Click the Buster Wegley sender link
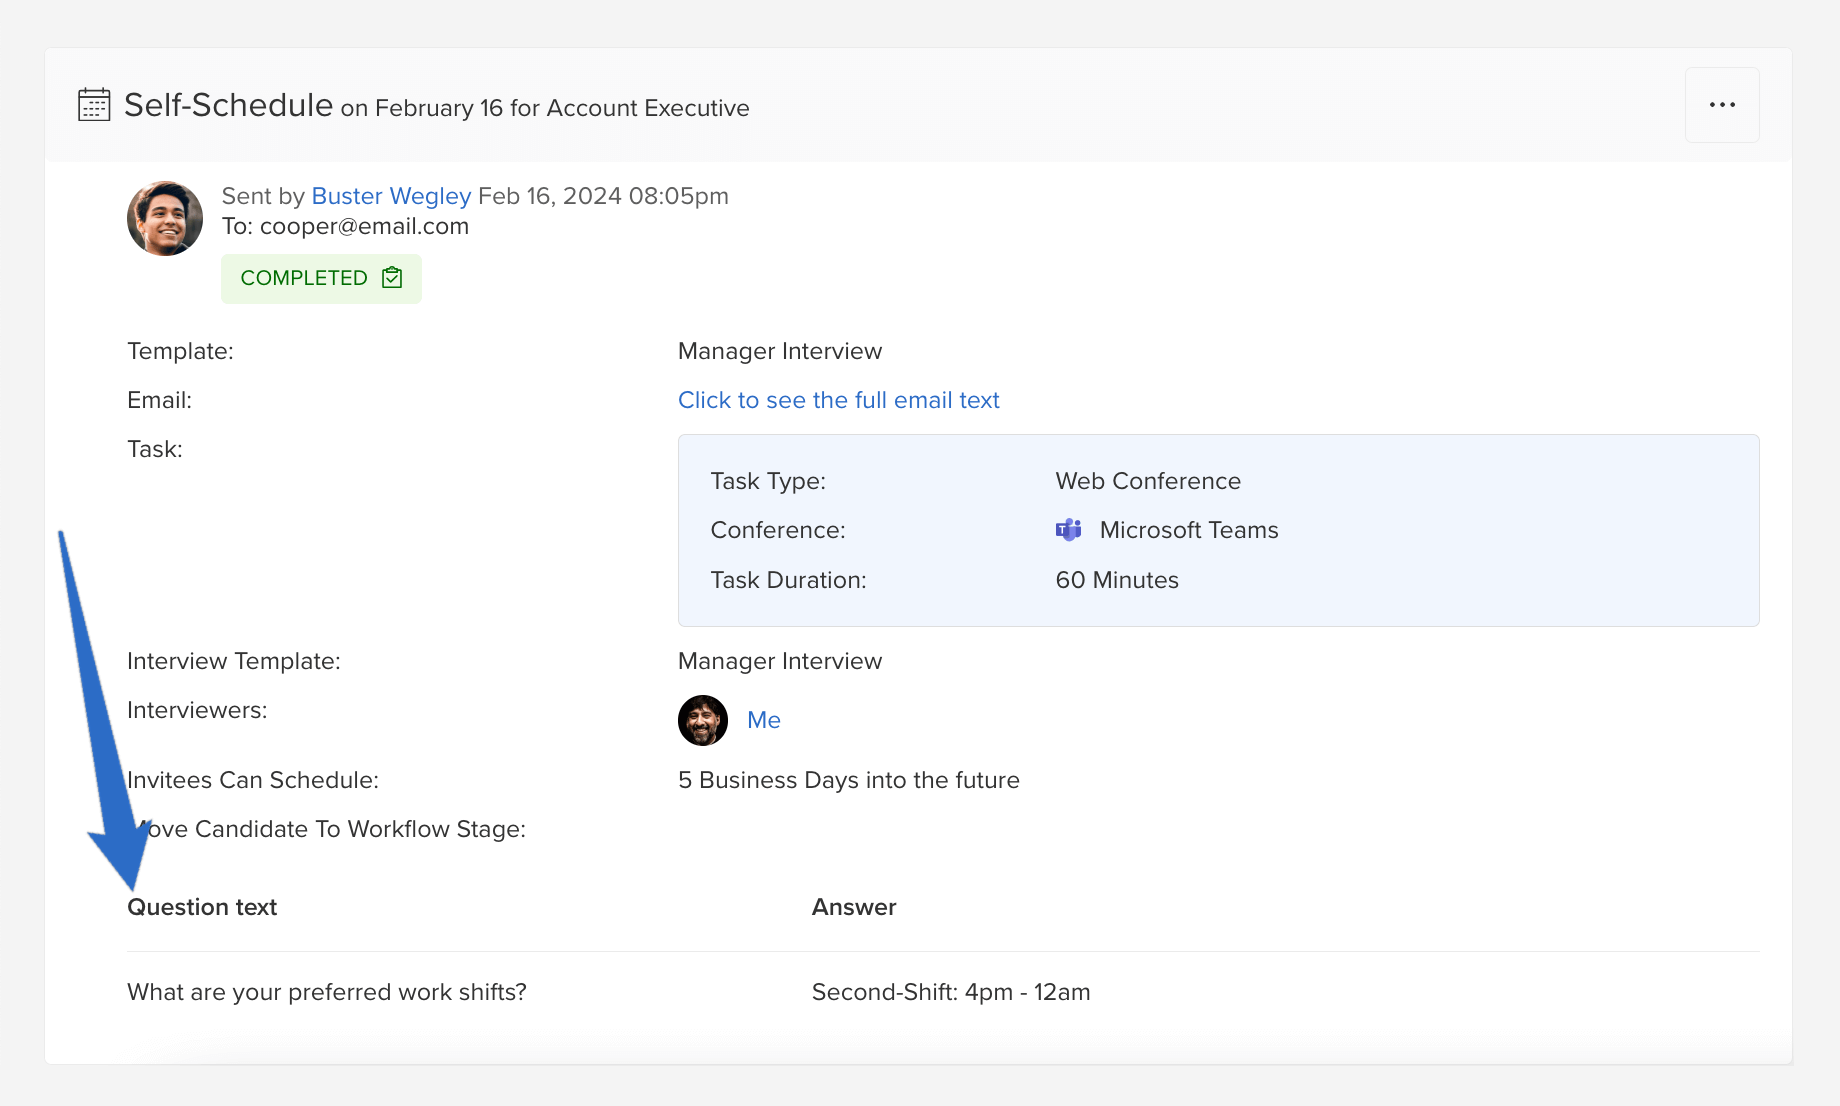Image resolution: width=1840 pixels, height=1106 pixels. tap(391, 196)
